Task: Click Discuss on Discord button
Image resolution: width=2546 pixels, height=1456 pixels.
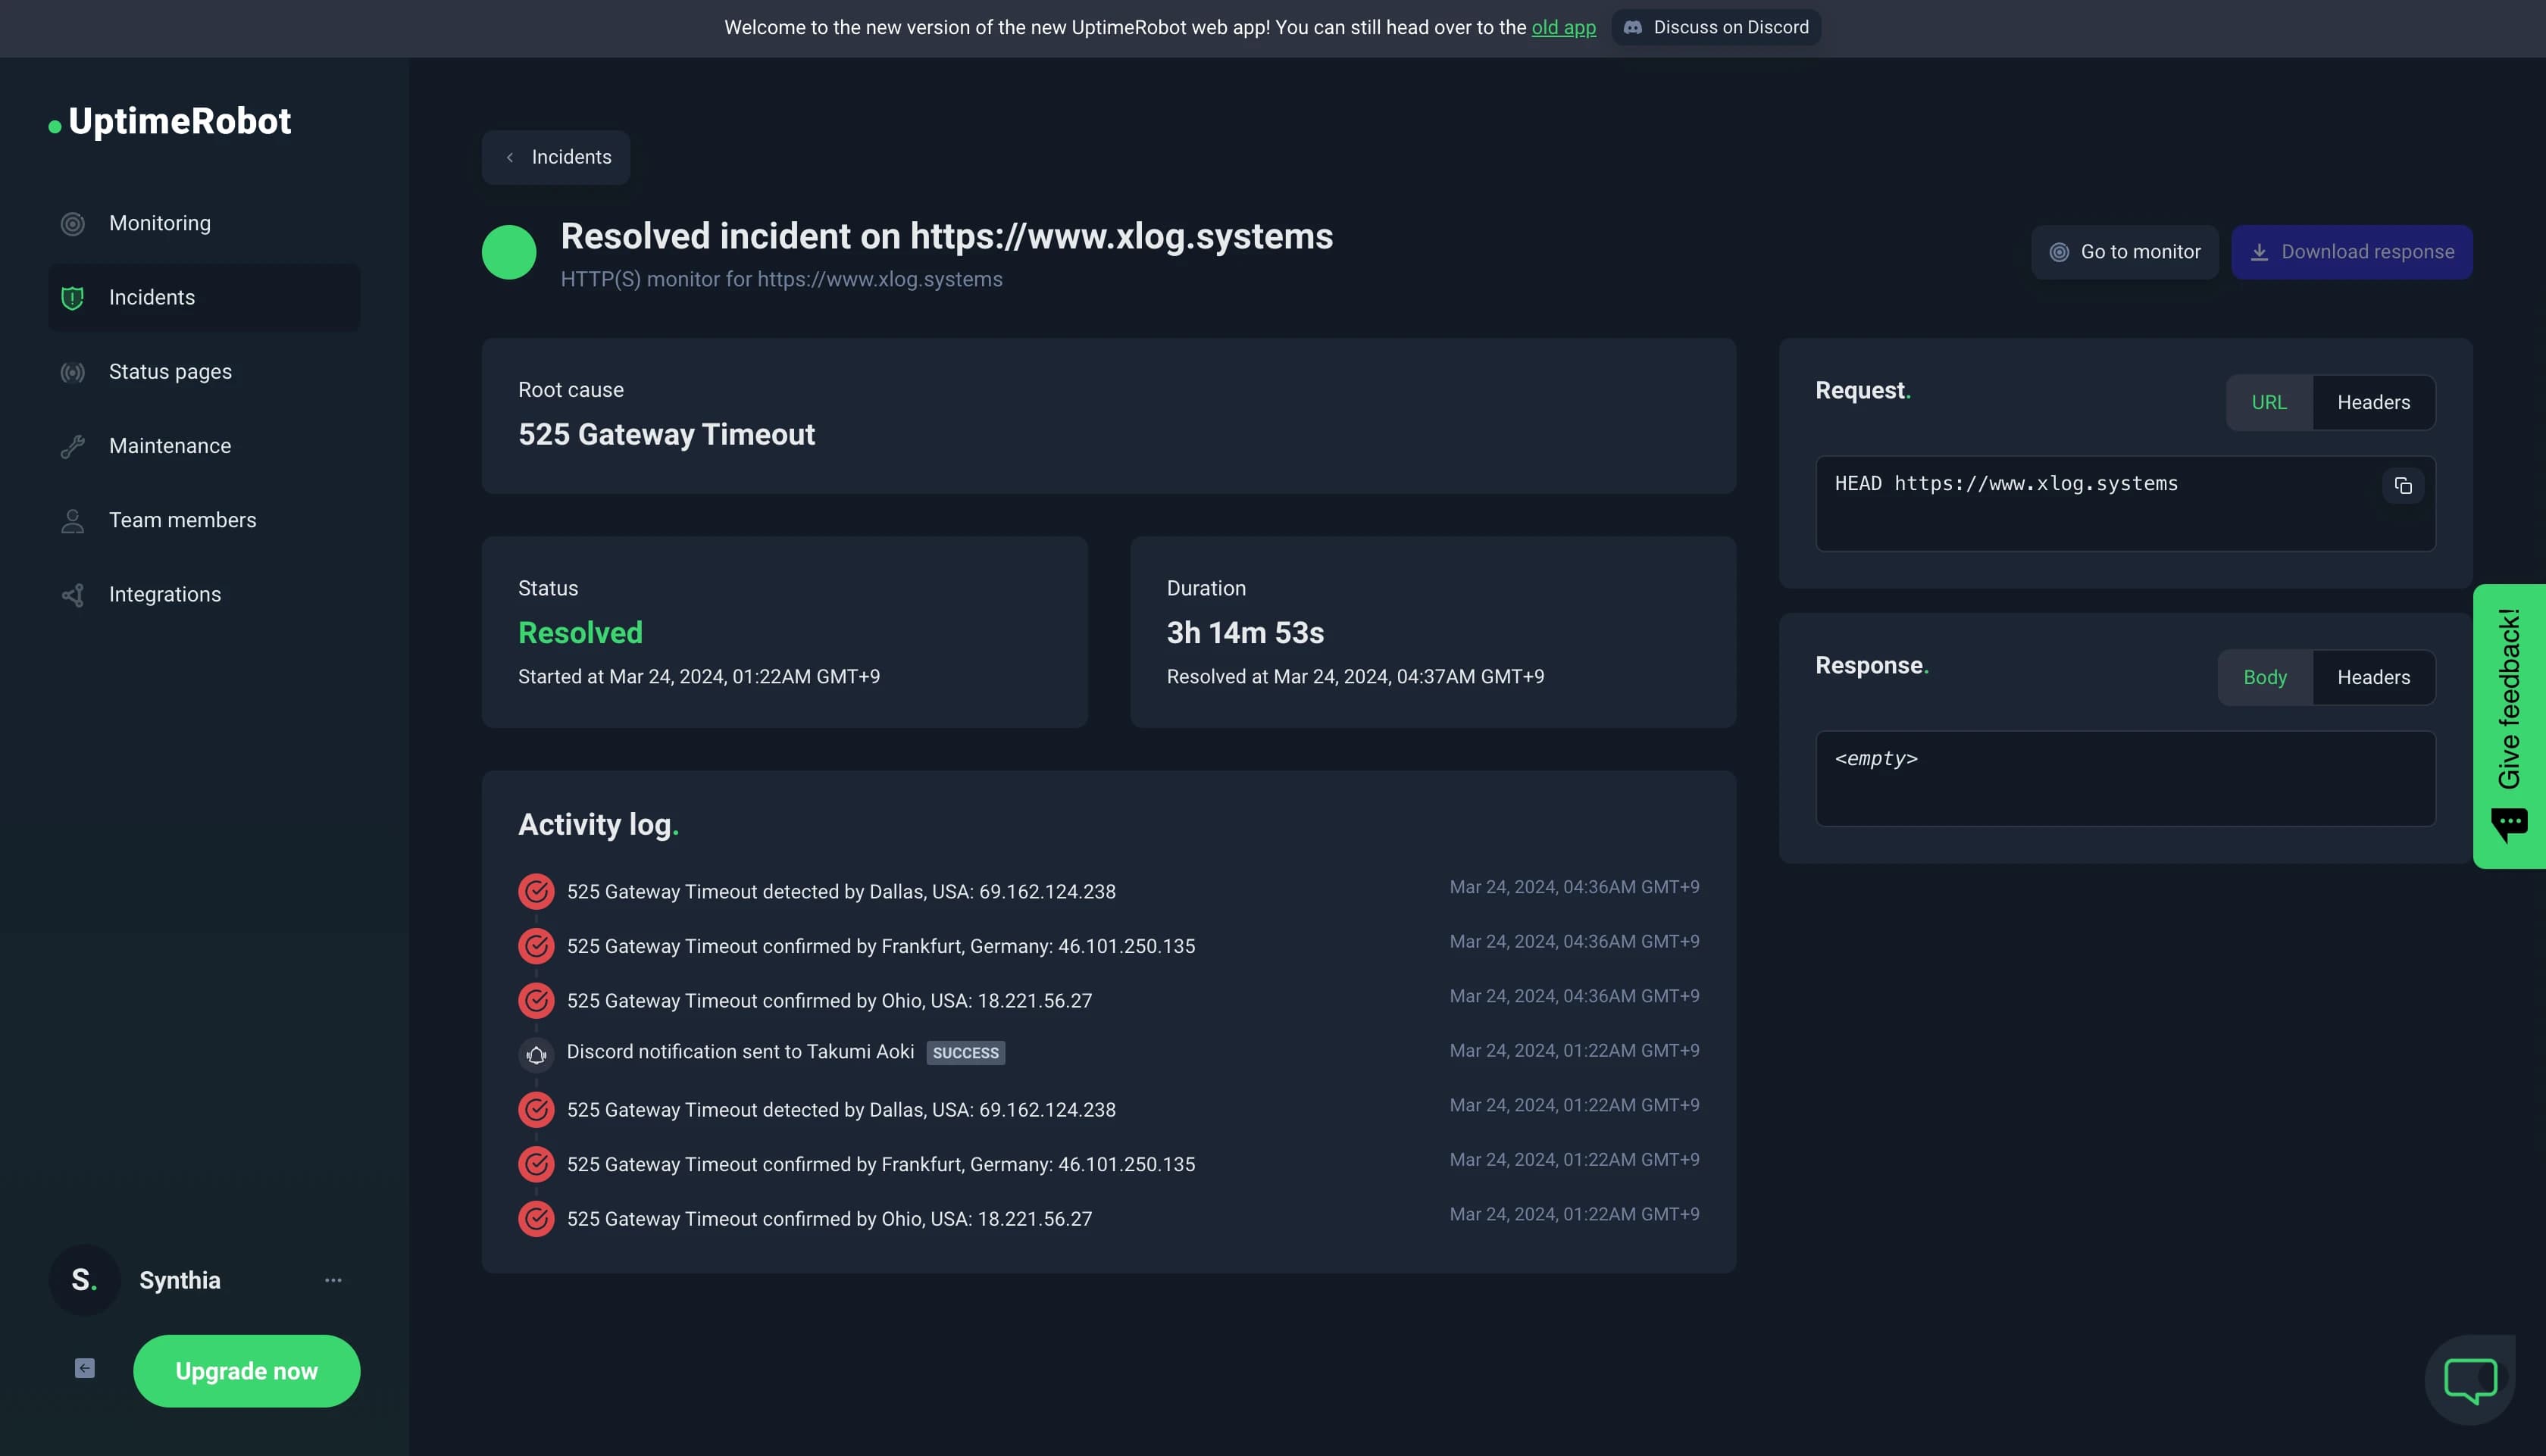Action: click(x=1716, y=27)
